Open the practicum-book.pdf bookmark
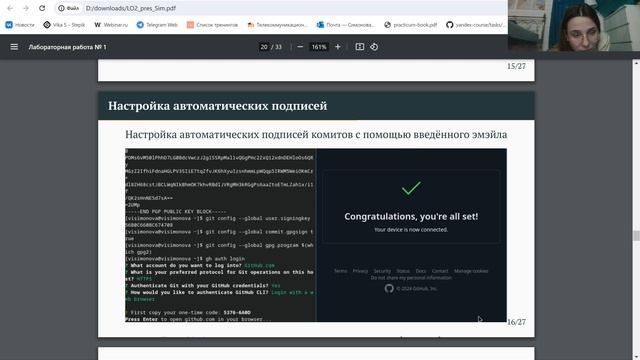This screenshot has width=640, height=360. click(411, 25)
